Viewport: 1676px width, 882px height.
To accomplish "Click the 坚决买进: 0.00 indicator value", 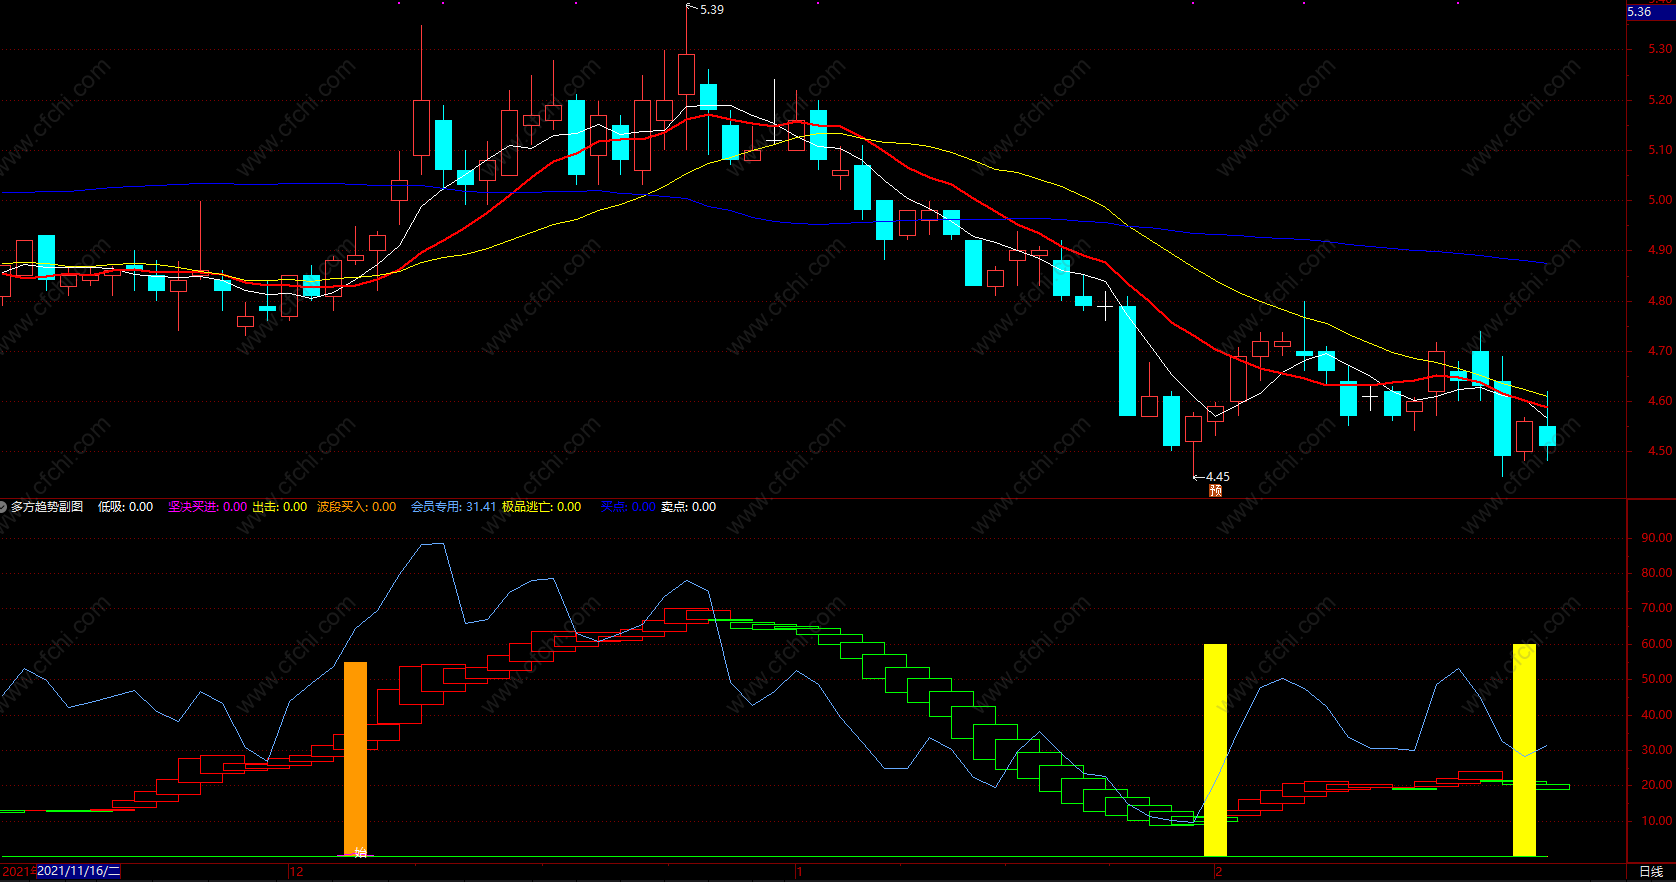I will click(x=207, y=507).
